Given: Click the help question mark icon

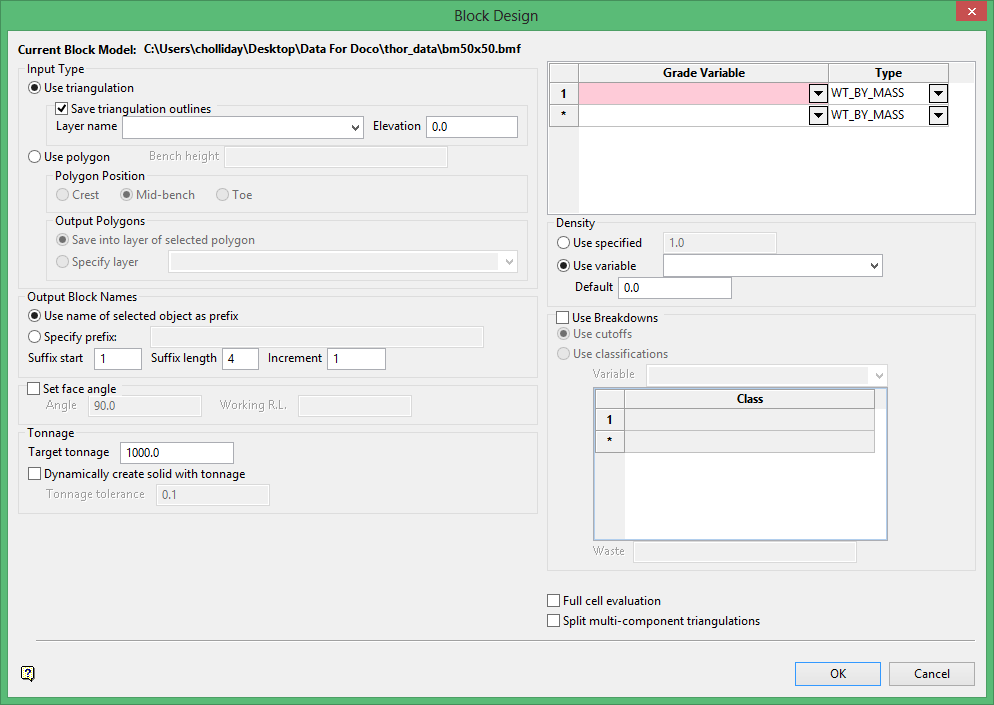Looking at the screenshot, I should point(28,673).
